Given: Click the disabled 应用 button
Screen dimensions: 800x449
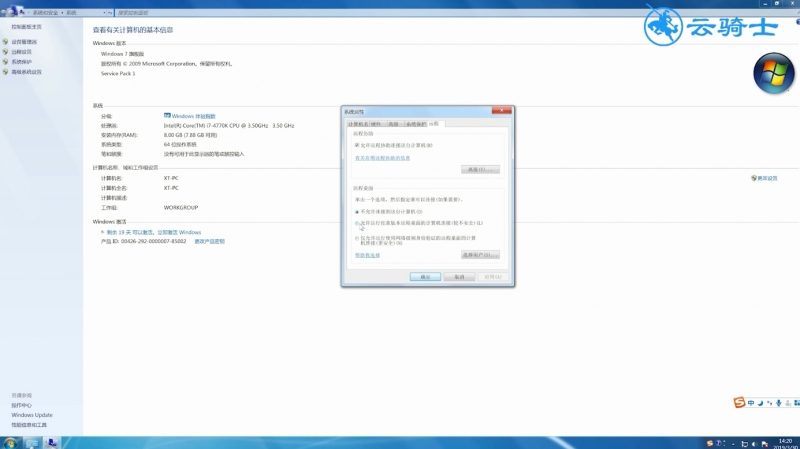Looking at the screenshot, I should coord(492,277).
